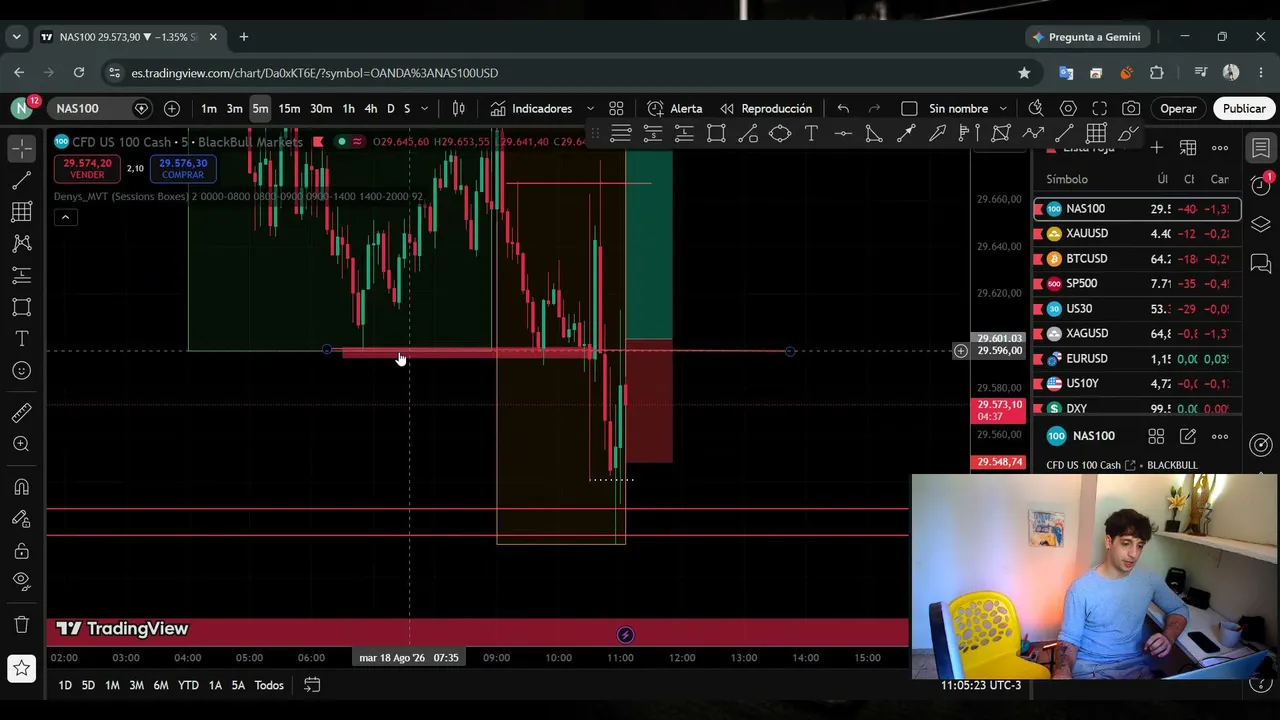Select the SP500 watchlist row
This screenshot has width=1280, height=720.
click(1137, 283)
